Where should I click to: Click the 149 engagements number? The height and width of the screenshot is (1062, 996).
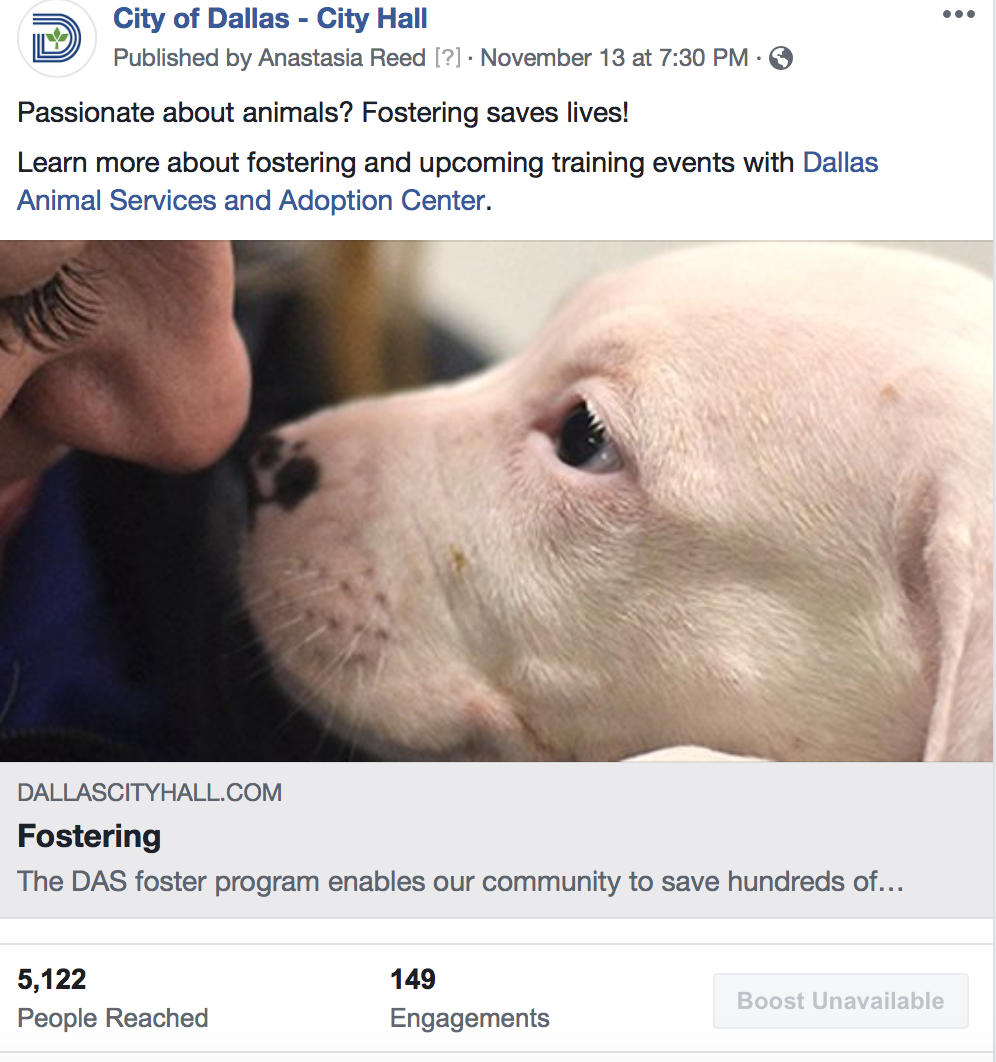413,979
